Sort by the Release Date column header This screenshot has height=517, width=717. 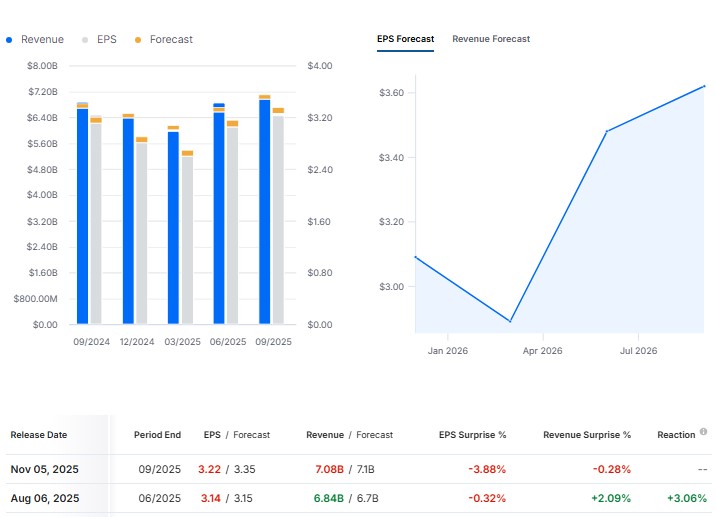tap(39, 435)
